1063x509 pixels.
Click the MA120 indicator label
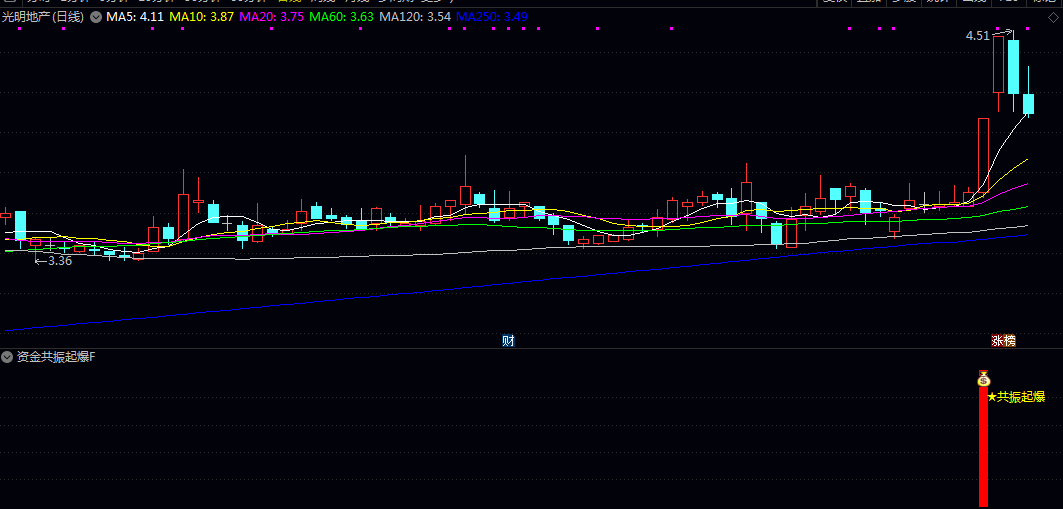click(414, 18)
